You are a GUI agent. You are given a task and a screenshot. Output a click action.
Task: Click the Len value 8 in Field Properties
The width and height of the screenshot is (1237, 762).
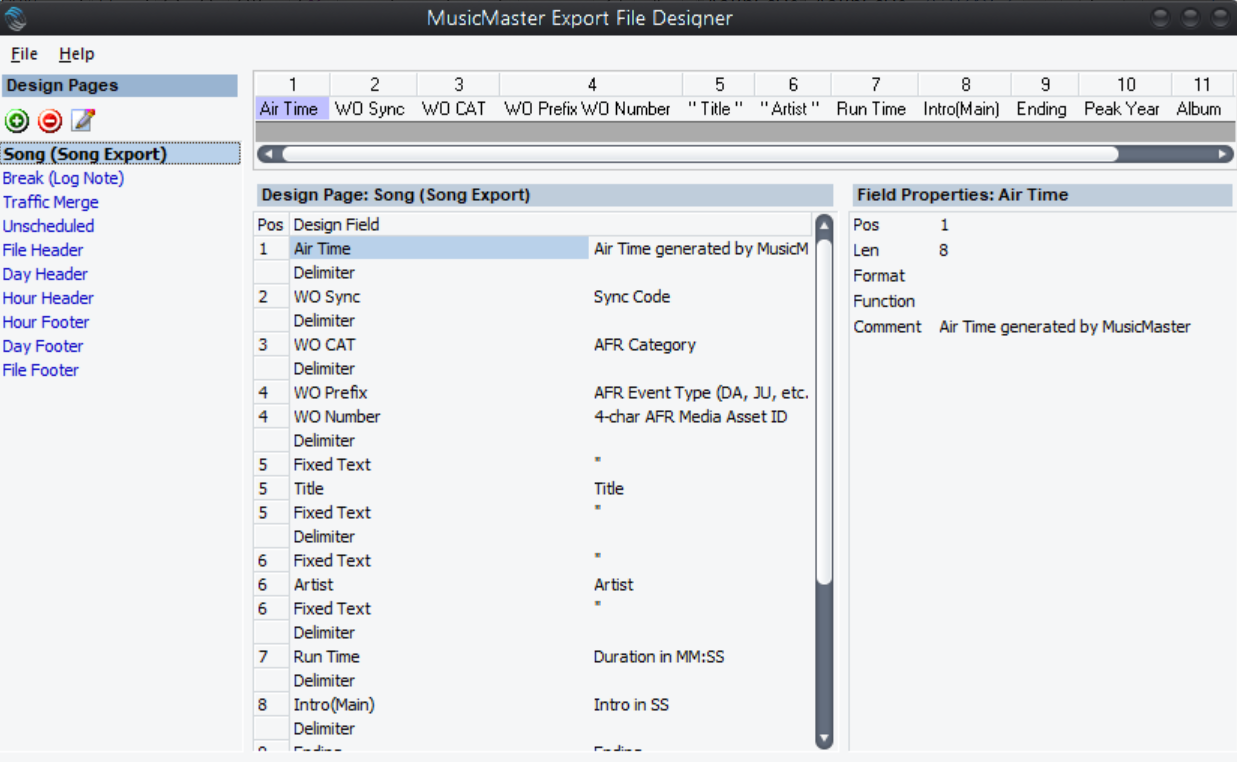pyautogui.click(x=944, y=251)
